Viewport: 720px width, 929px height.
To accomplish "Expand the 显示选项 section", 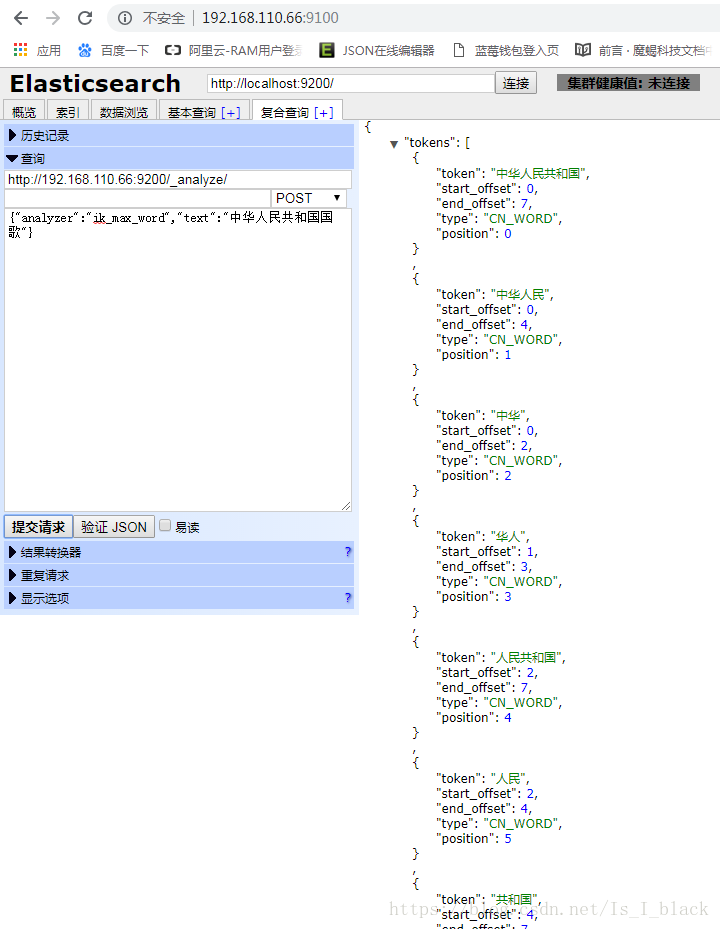I will coord(178,598).
